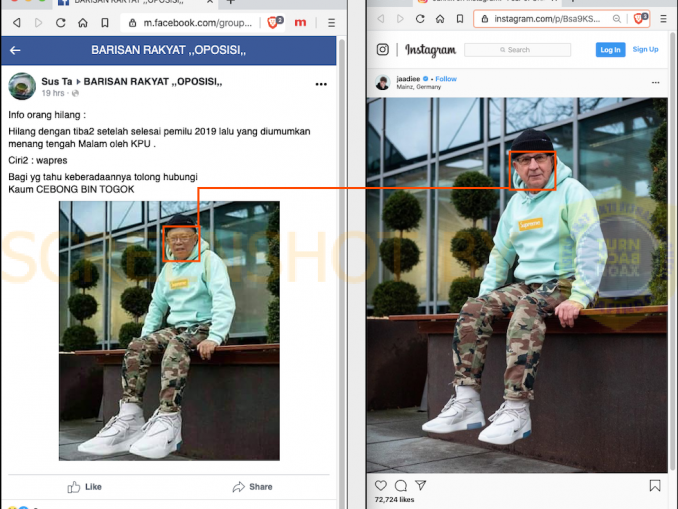Screen dimensions: 678x509
Task: Open the 19 hrs post timestamp
Action: coord(53,93)
